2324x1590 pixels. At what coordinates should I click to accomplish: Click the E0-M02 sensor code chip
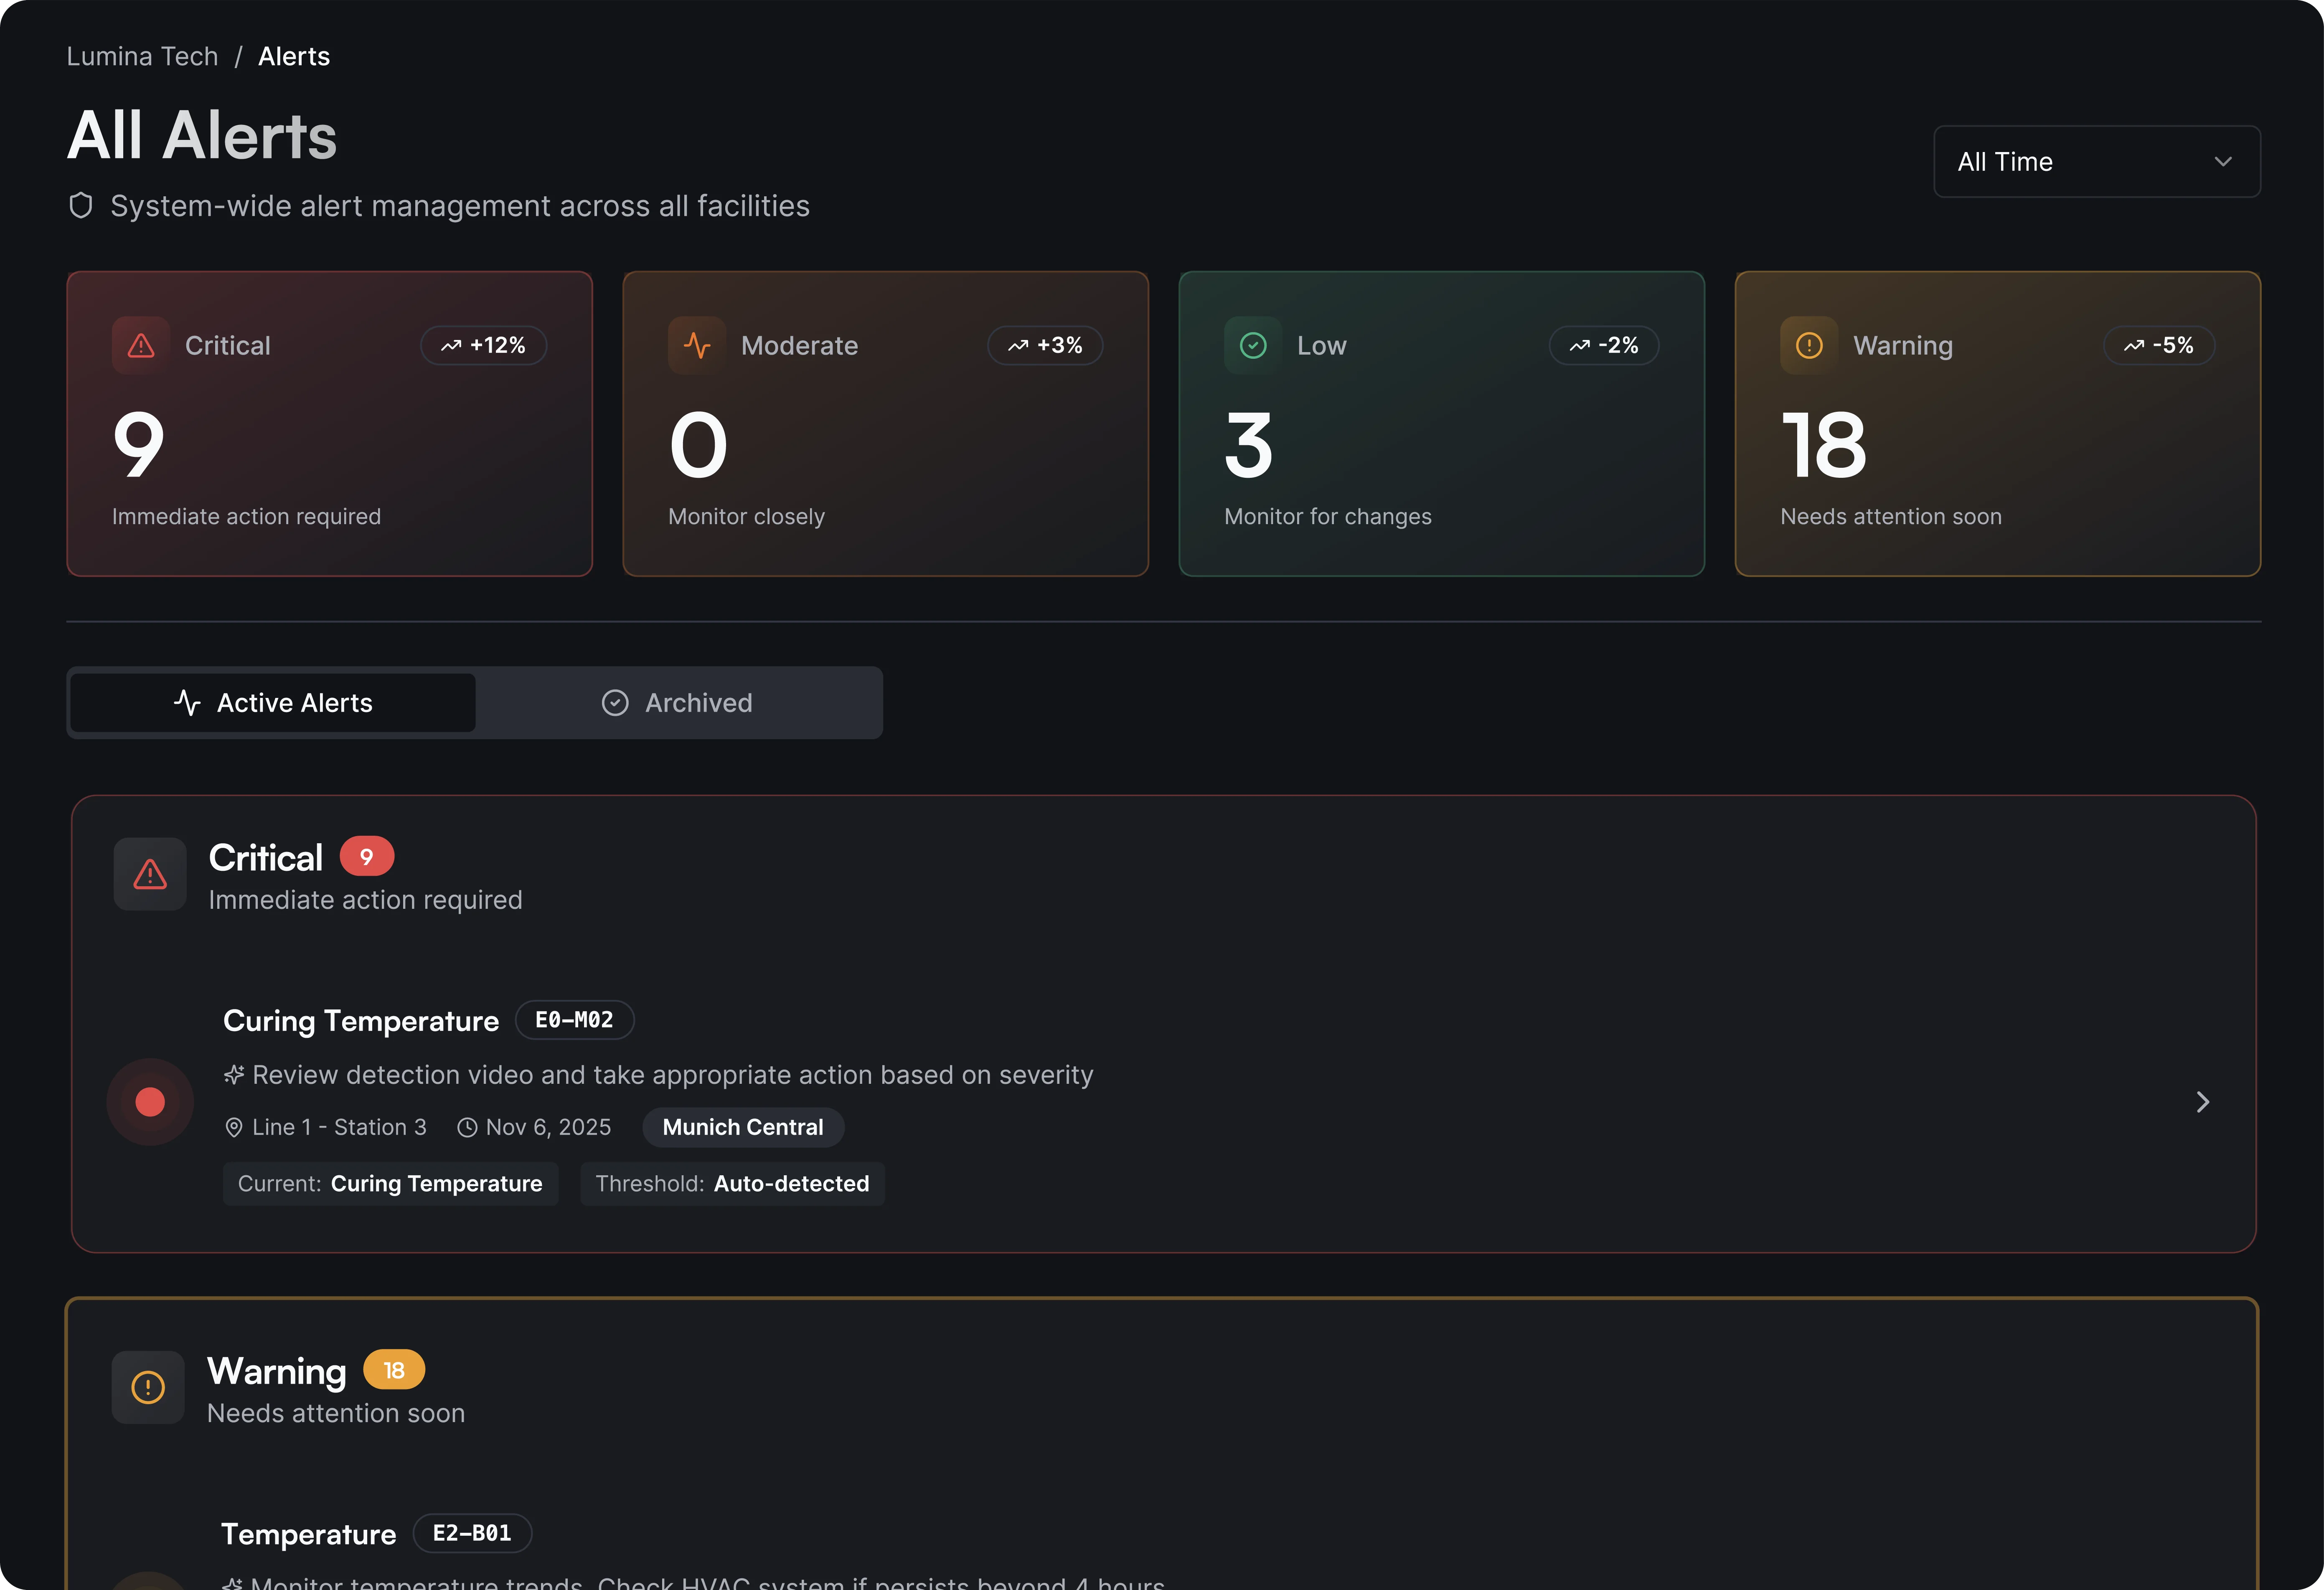[x=574, y=1019]
